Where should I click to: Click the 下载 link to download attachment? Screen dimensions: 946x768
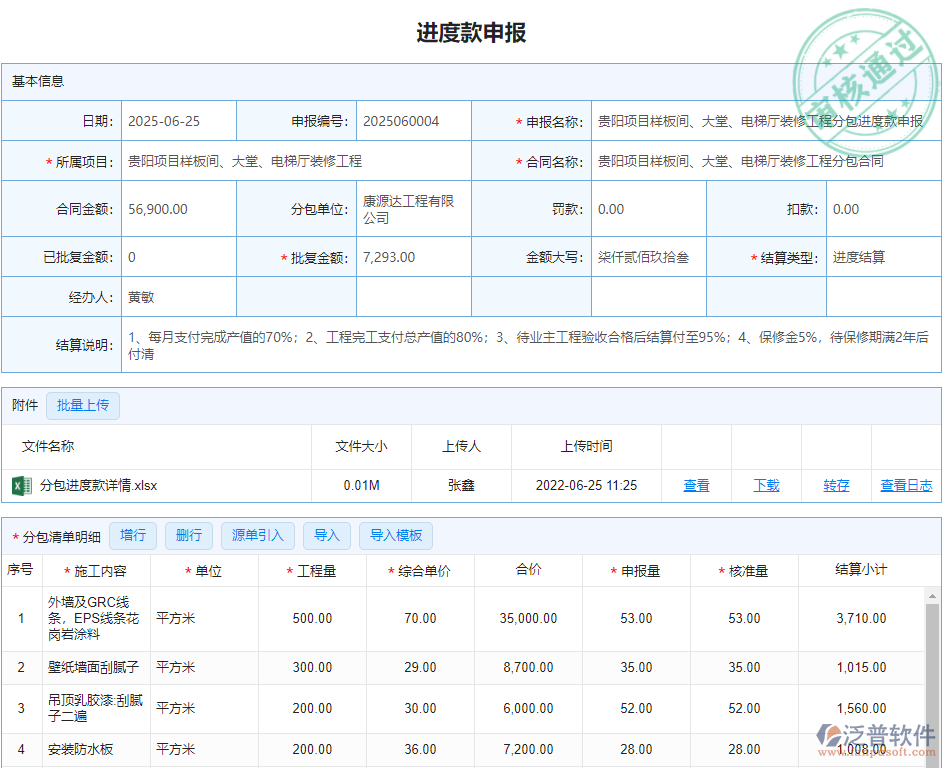coord(766,486)
